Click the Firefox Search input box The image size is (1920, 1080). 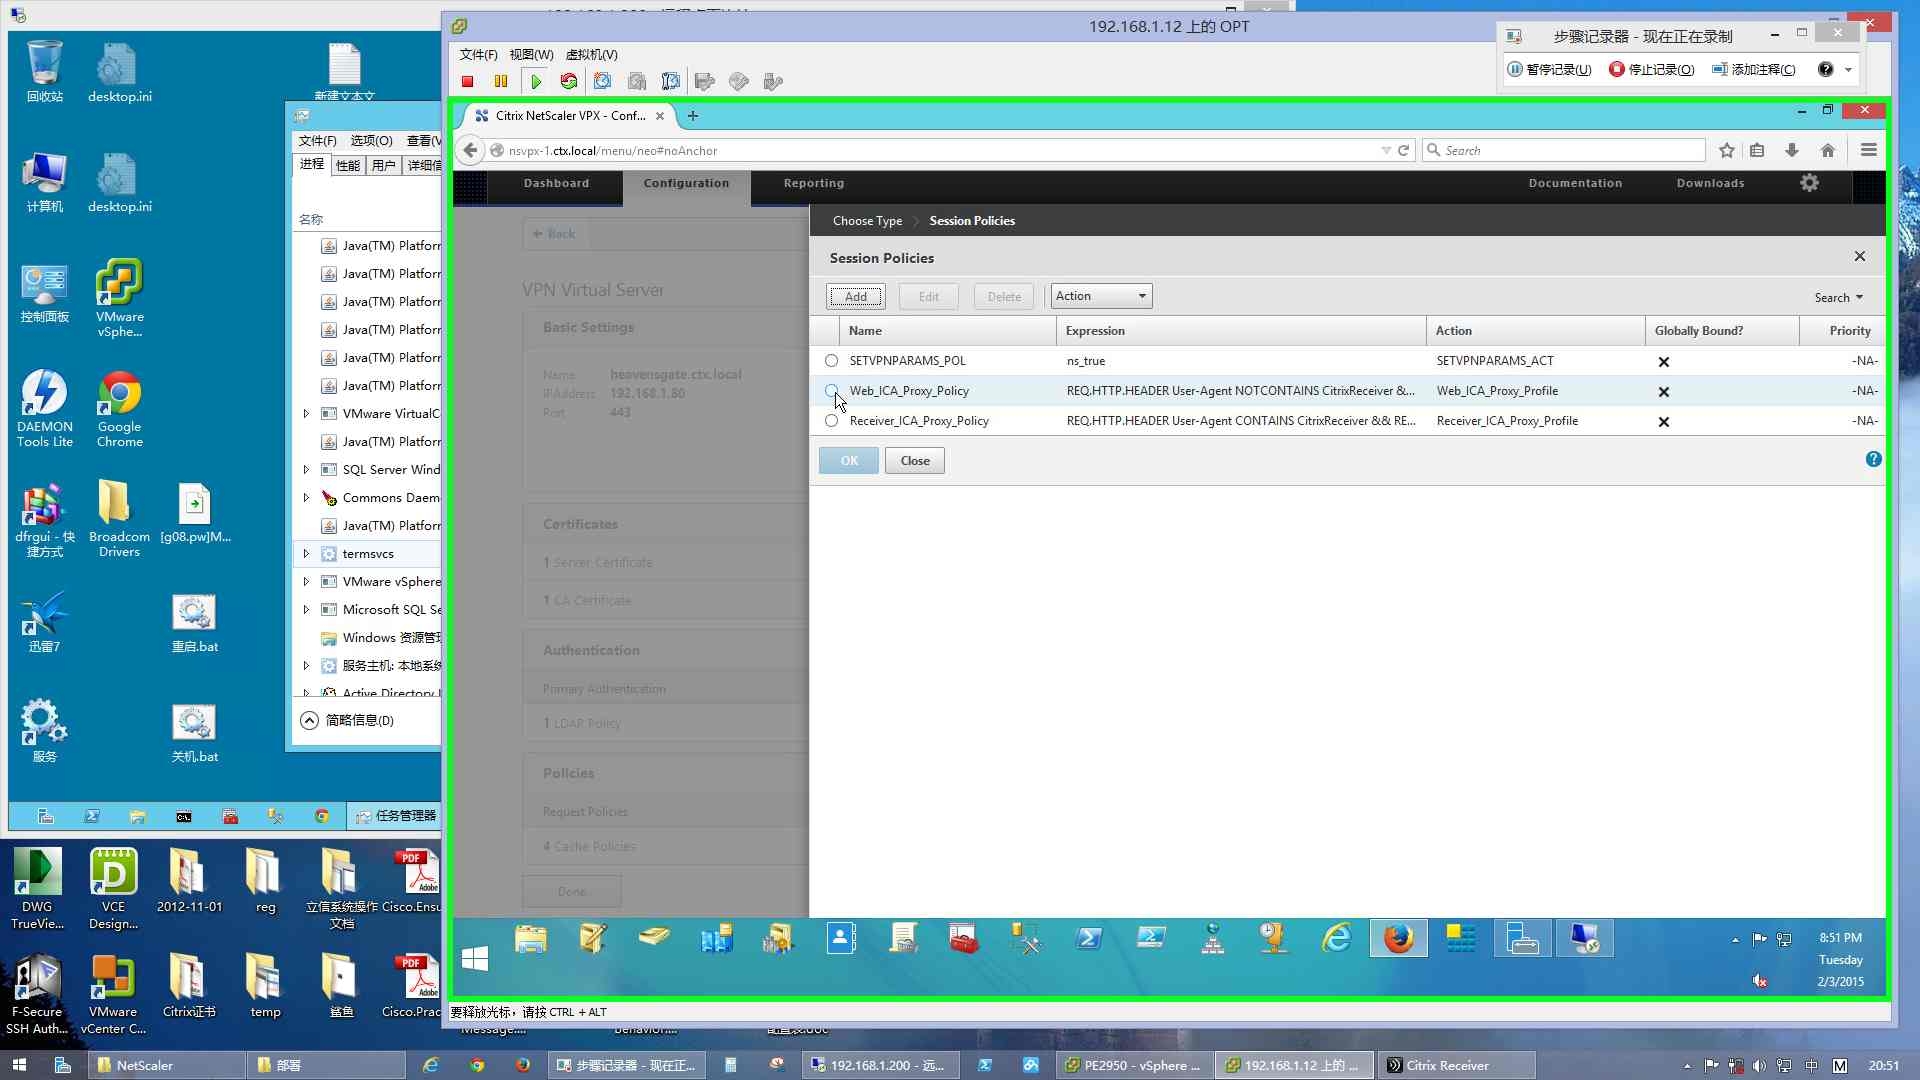tap(1564, 150)
